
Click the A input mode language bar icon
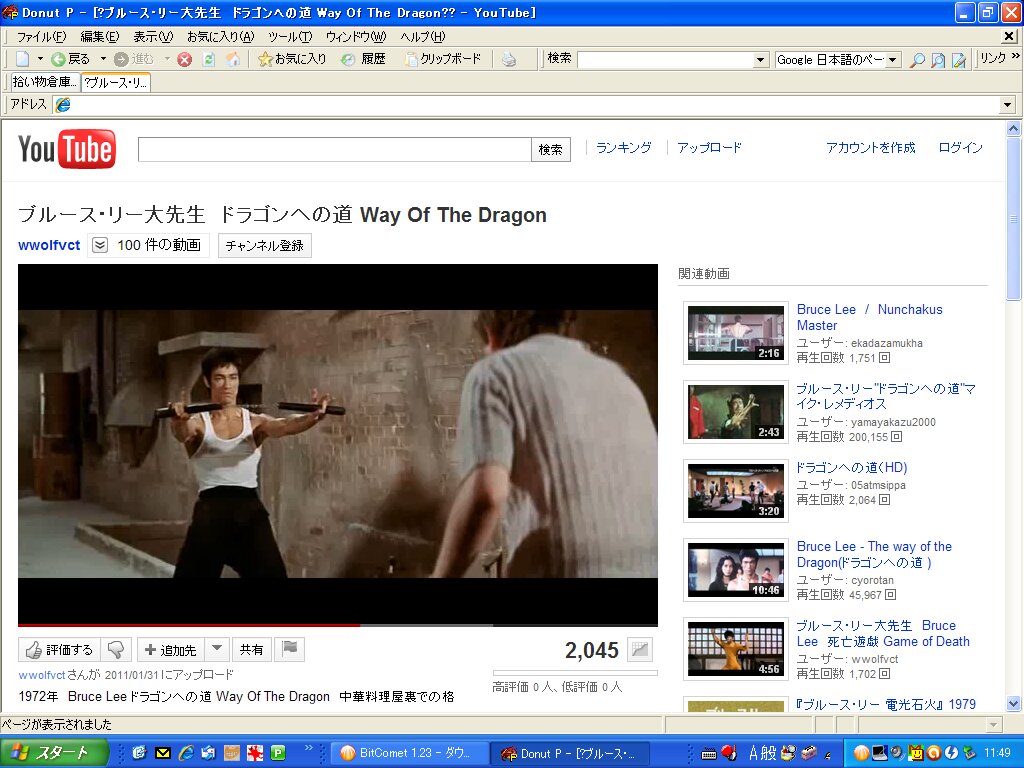(x=754, y=753)
